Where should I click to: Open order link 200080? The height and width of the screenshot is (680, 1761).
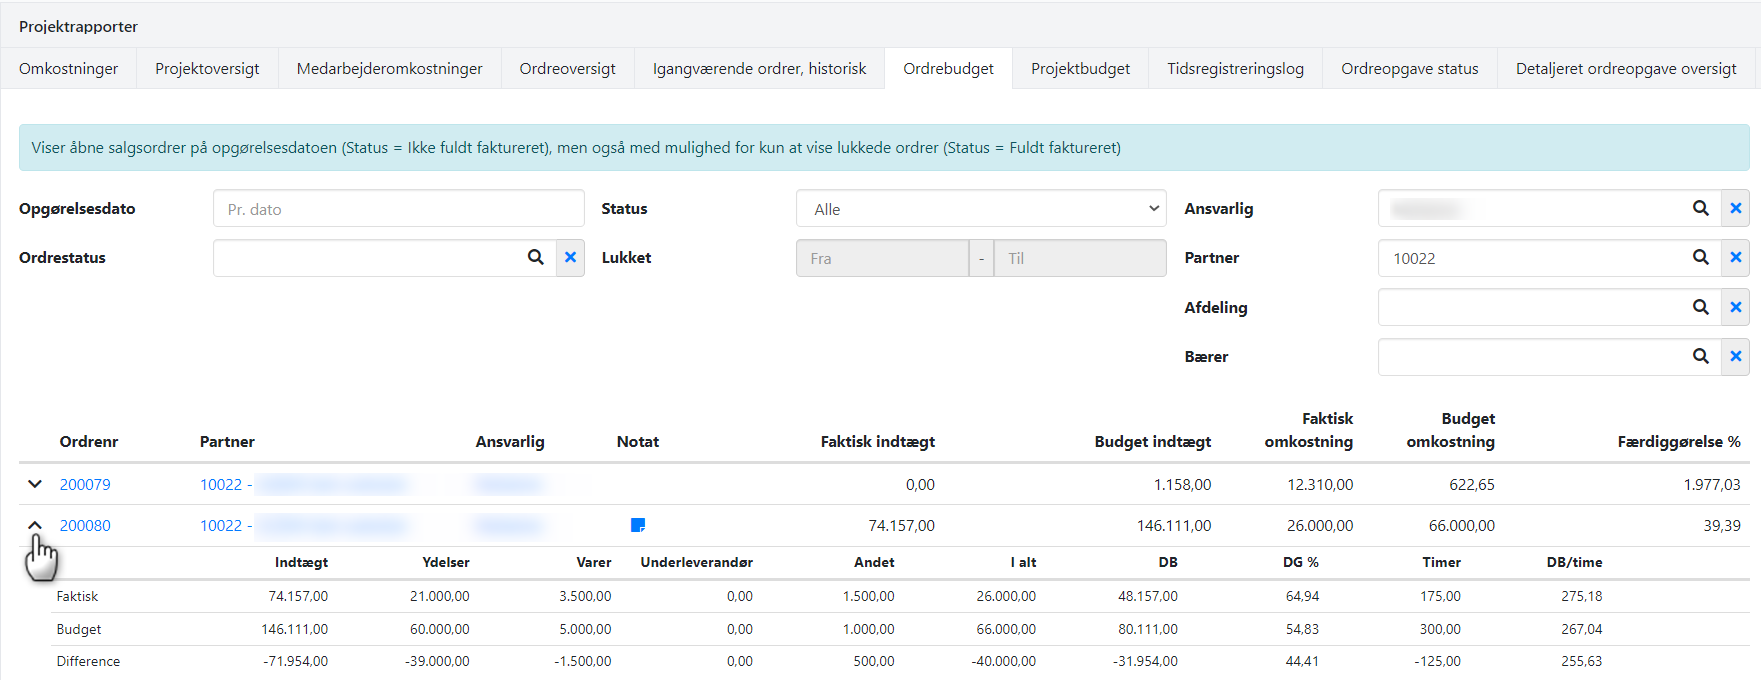click(x=85, y=525)
